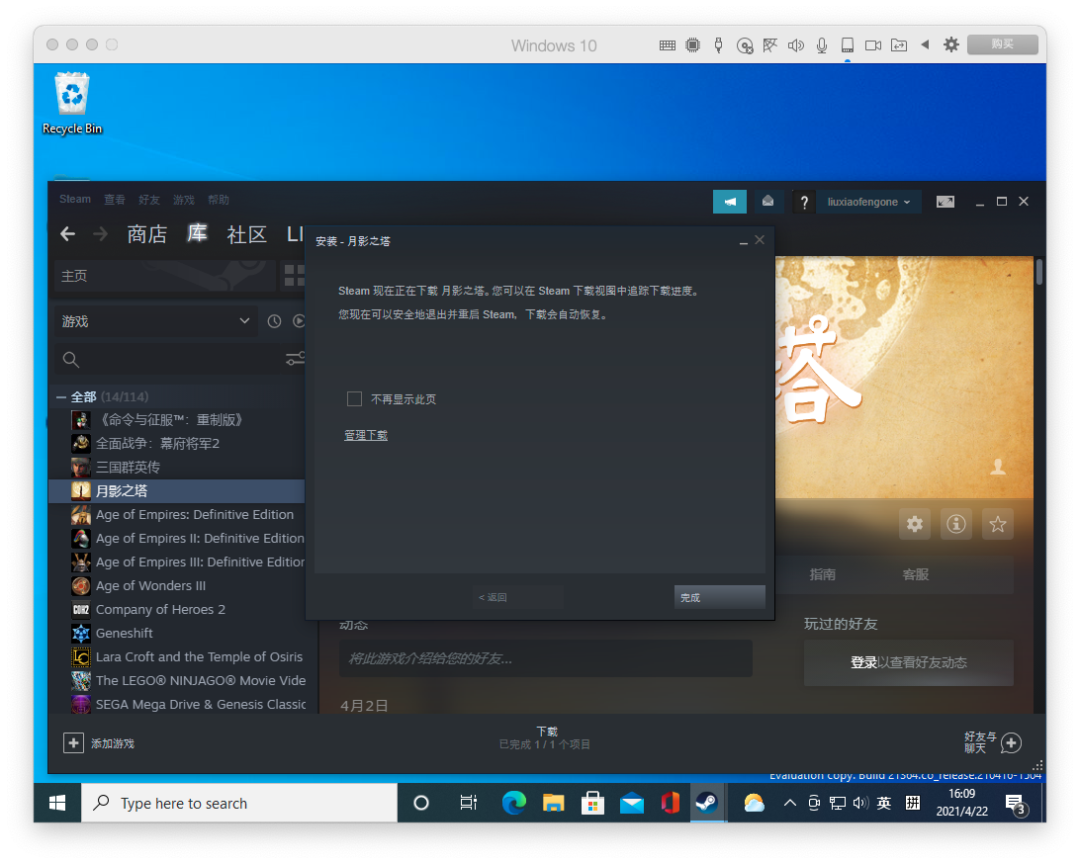Click the game info icon on 月影之塔 page

[x=956, y=524]
